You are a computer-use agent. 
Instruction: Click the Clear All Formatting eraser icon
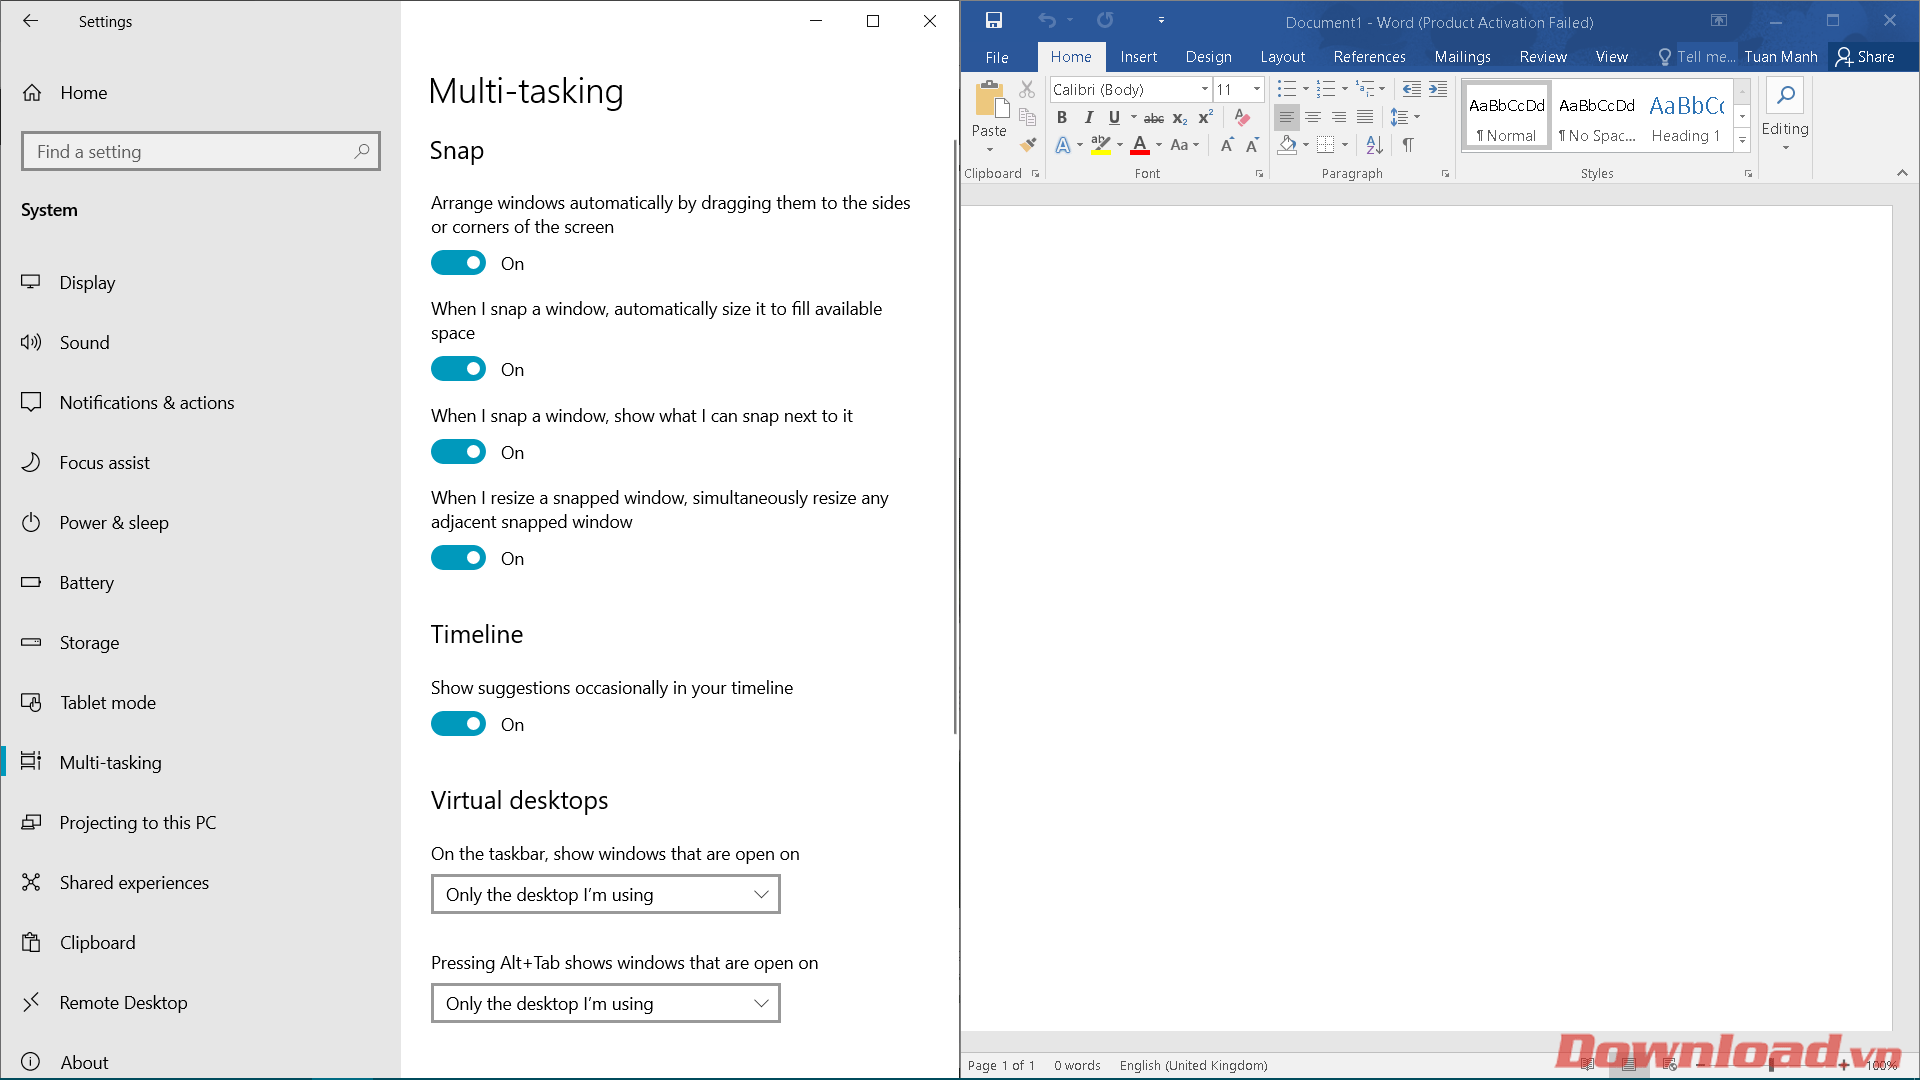pos(1242,118)
